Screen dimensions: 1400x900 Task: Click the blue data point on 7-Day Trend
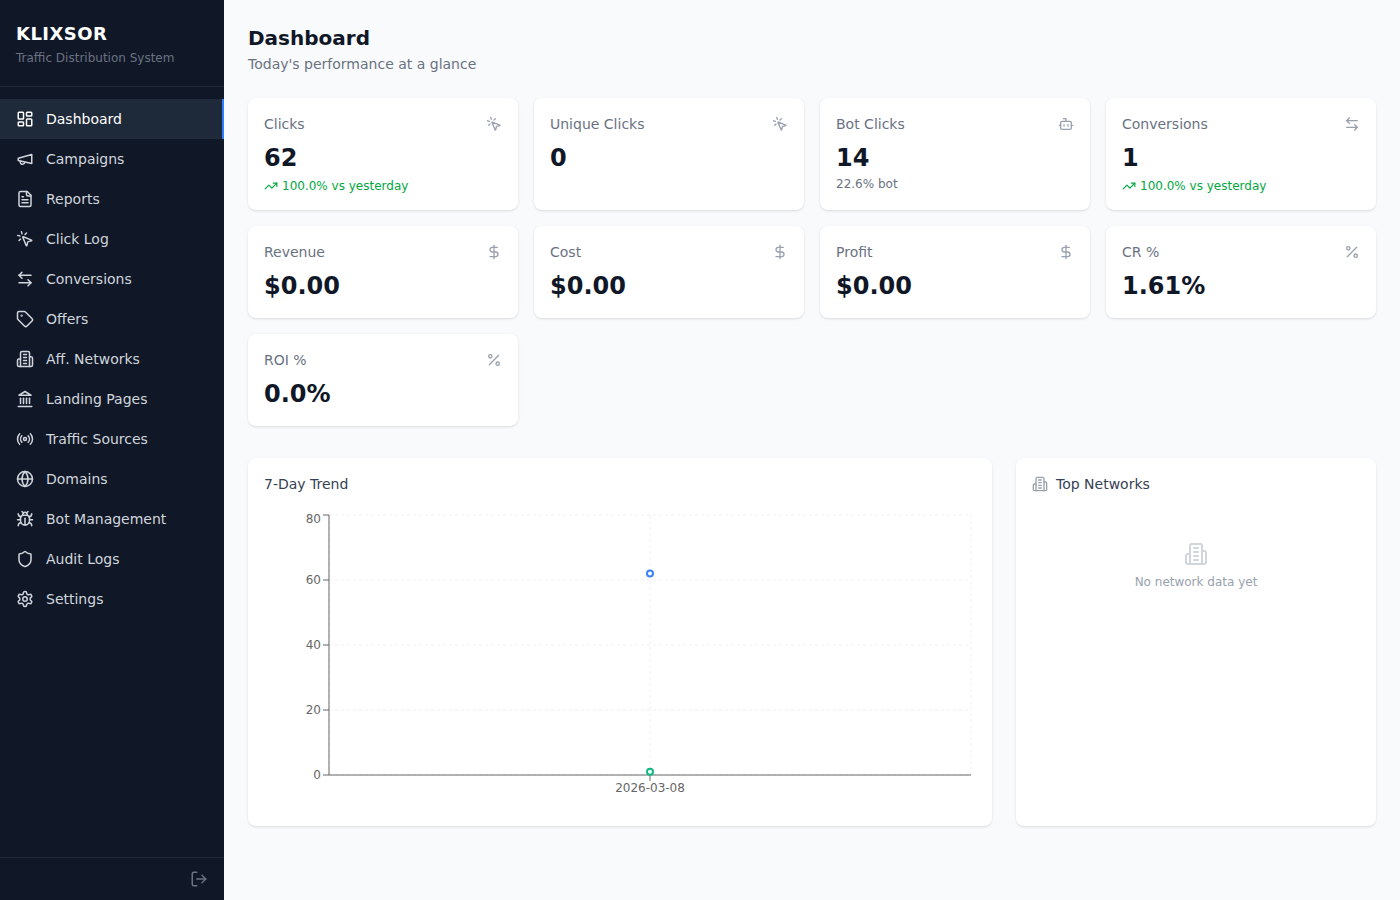coord(649,573)
